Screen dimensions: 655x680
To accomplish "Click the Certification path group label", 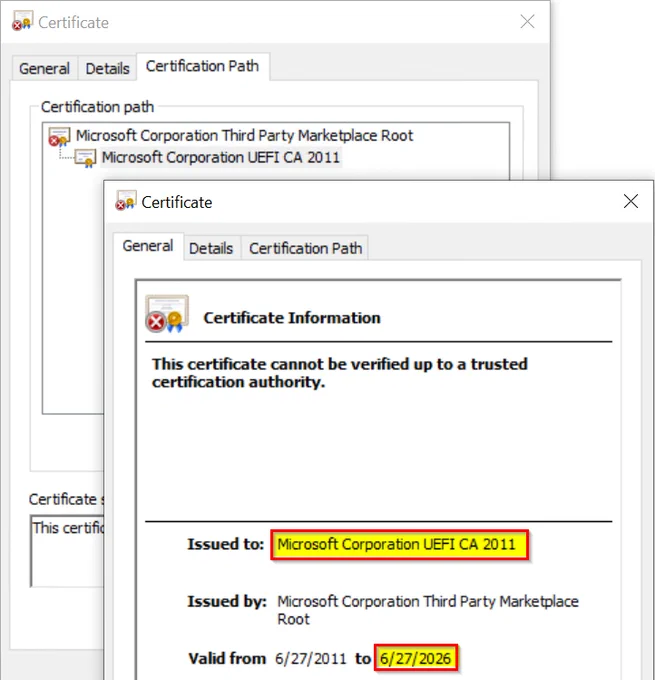I will (x=97, y=107).
